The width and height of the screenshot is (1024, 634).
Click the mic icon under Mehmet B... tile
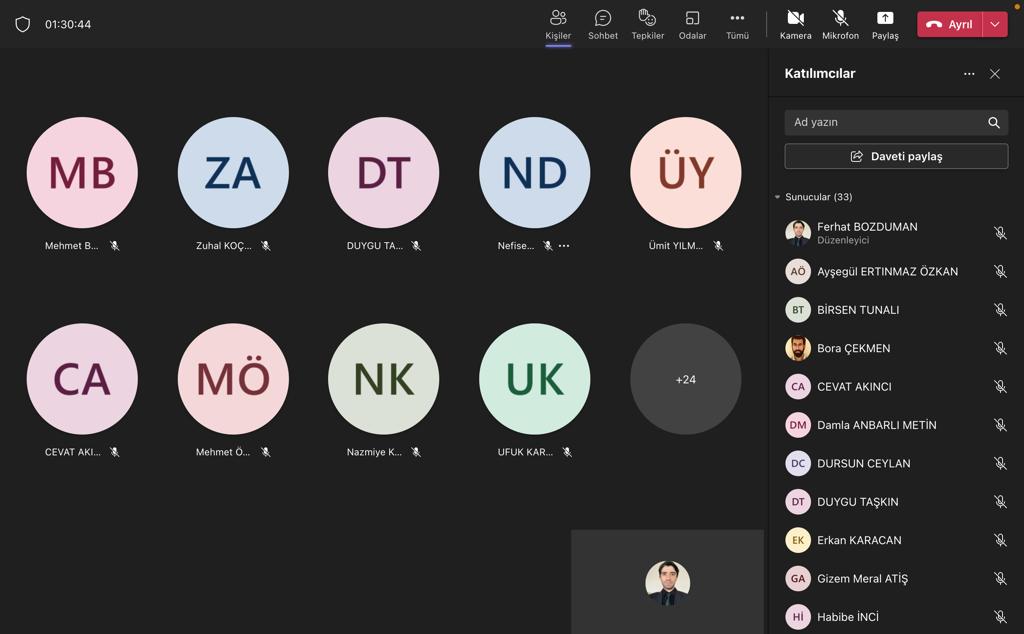(x=114, y=246)
